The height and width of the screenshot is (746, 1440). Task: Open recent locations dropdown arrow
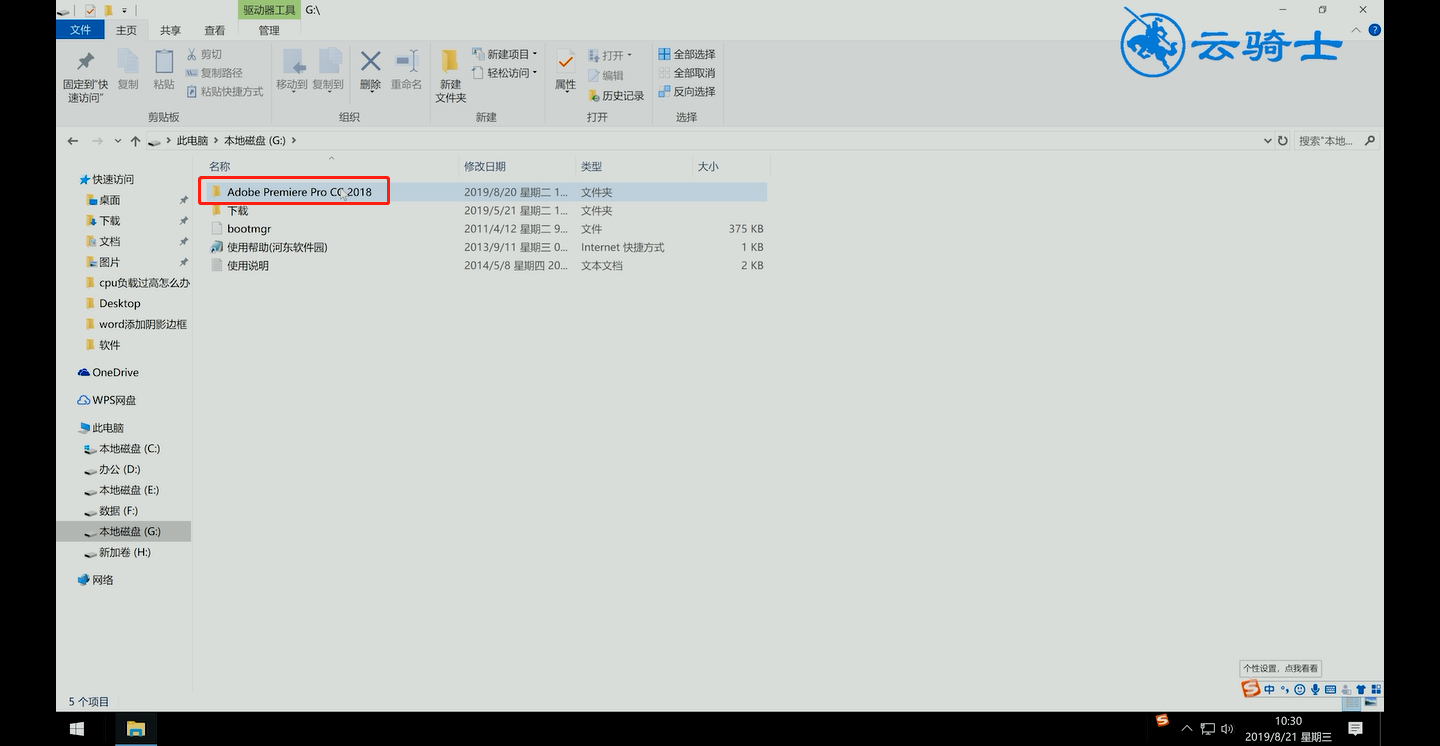click(118, 141)
